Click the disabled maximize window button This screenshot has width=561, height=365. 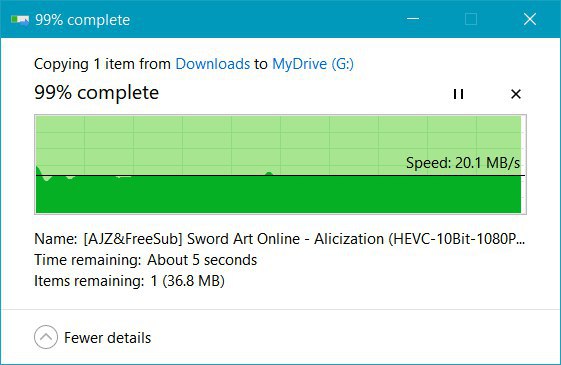[x=471, y=19]
